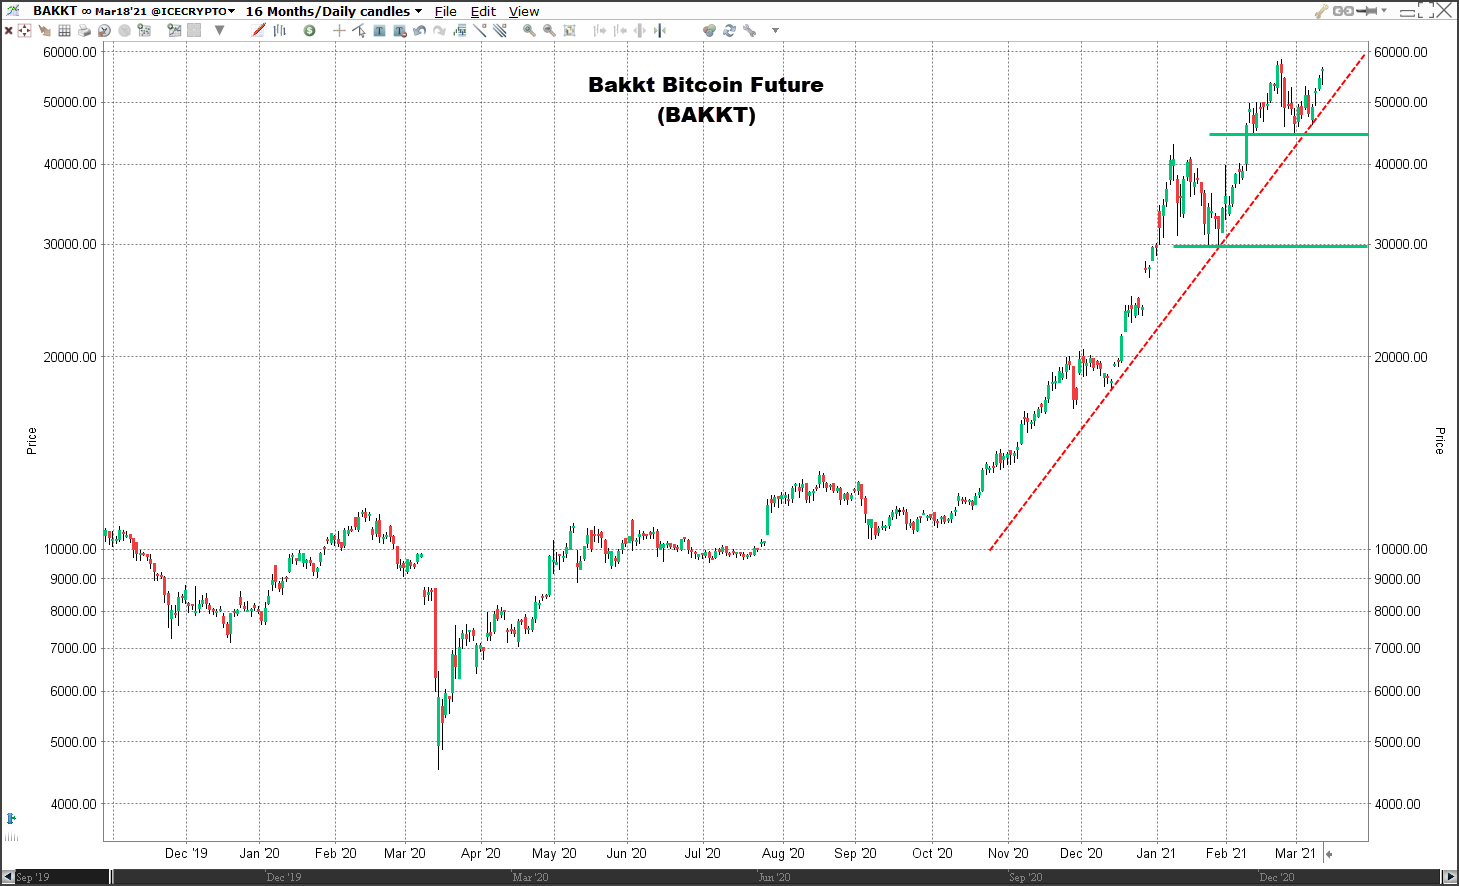
Task: Click the color palette globe icon
Action: click(709, 30)
